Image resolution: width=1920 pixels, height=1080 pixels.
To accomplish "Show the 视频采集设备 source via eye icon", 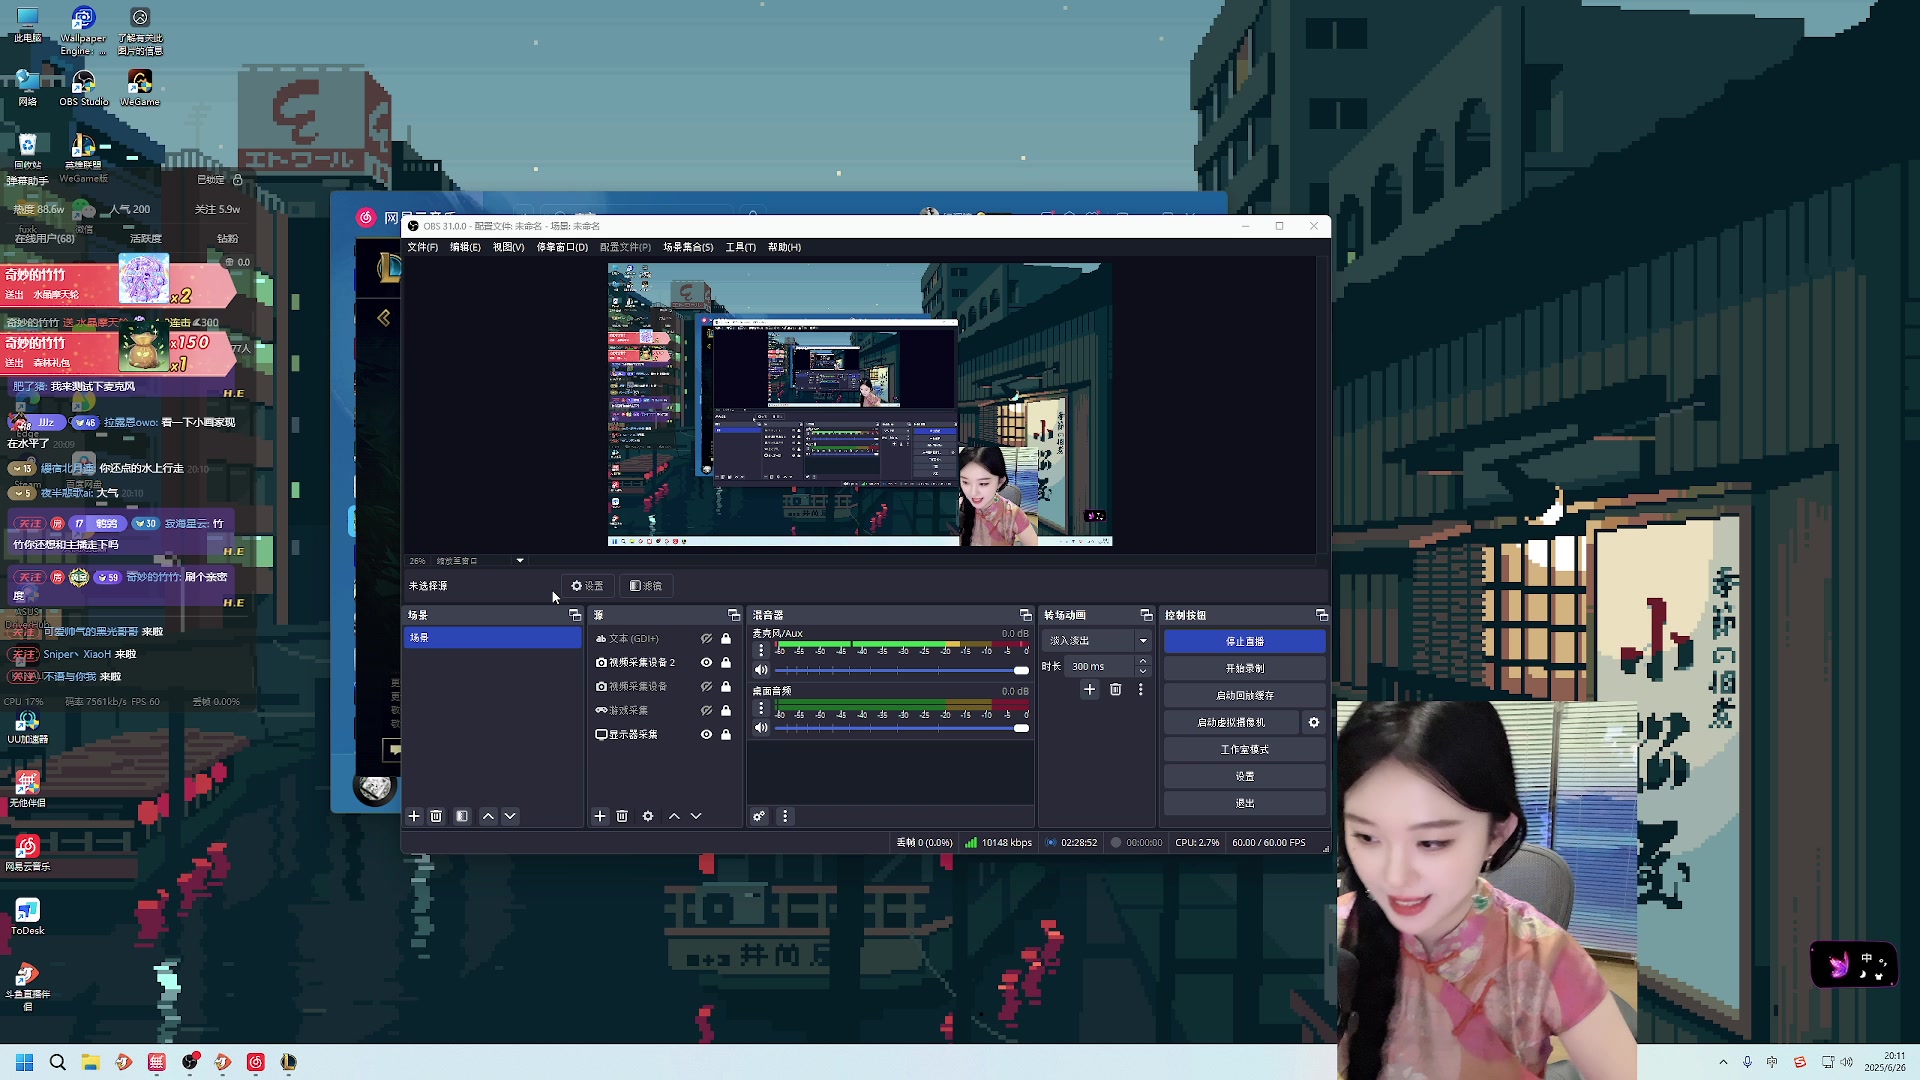I will pyautogui.click(x=706, y=686).
